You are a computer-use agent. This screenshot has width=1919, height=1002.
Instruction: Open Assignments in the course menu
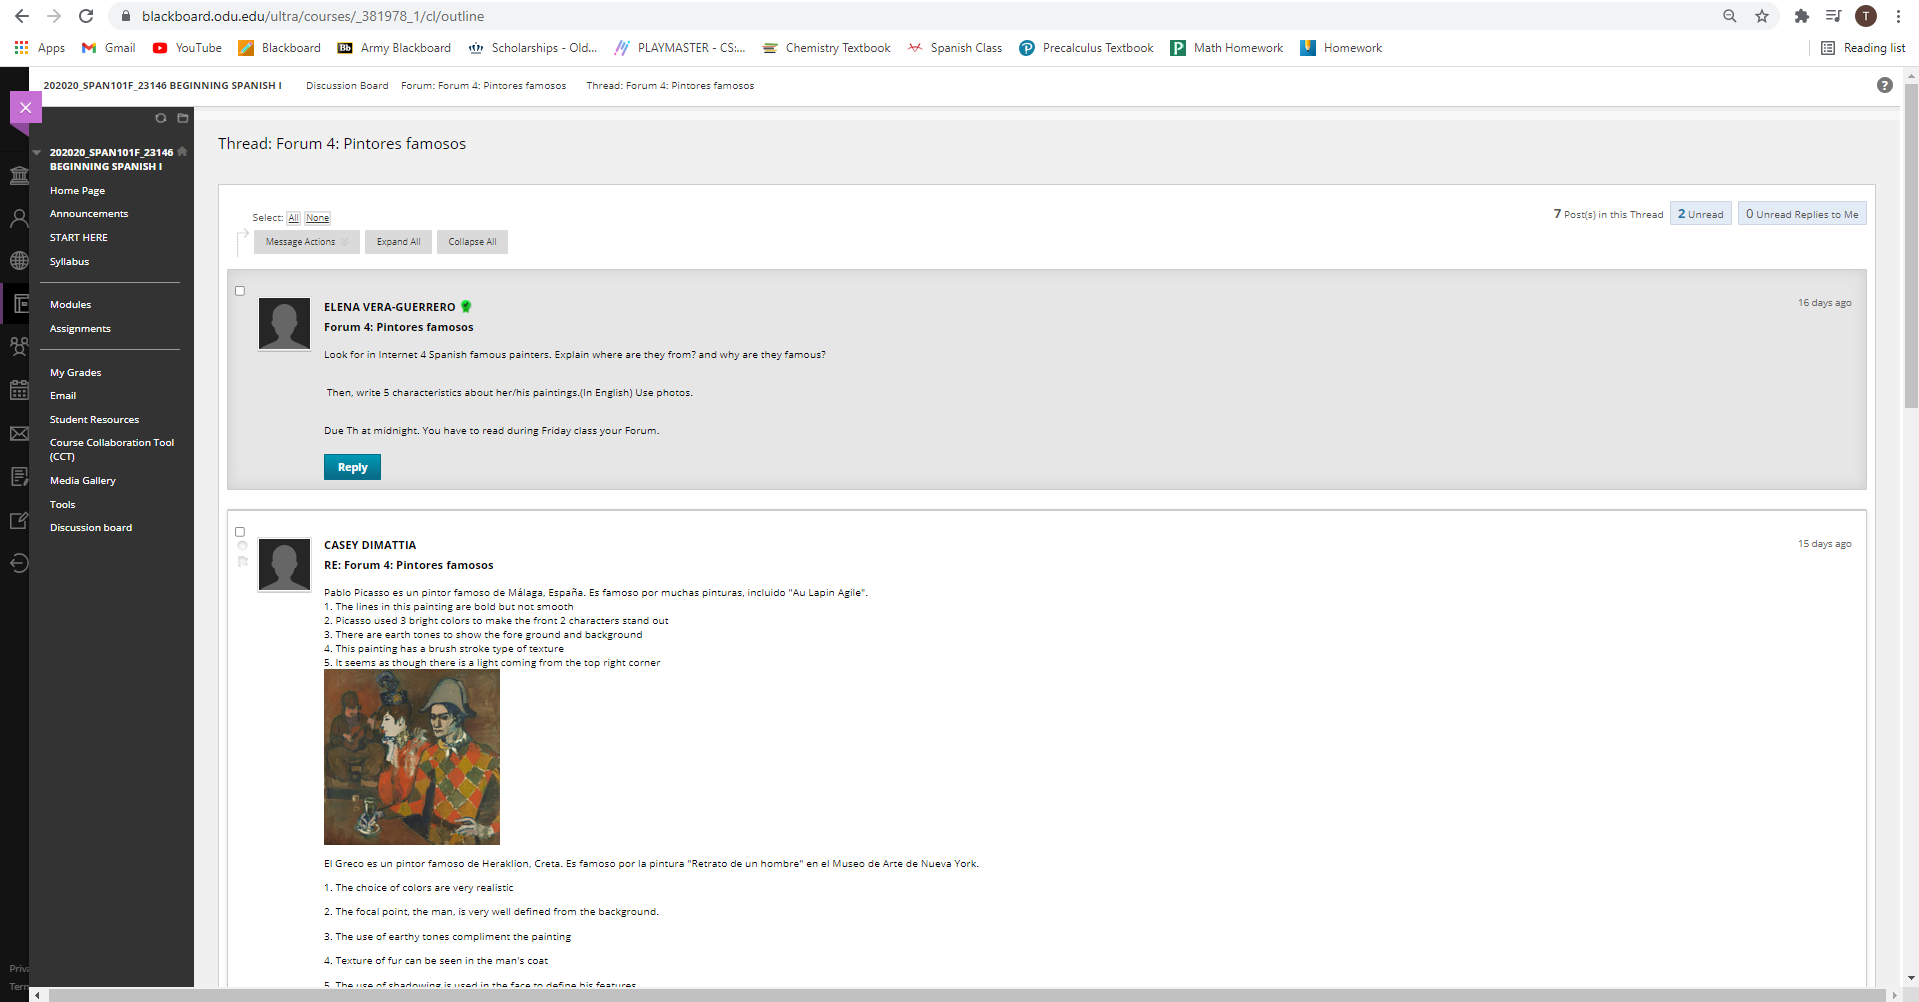pyautogui.click(x=80, y=329)
